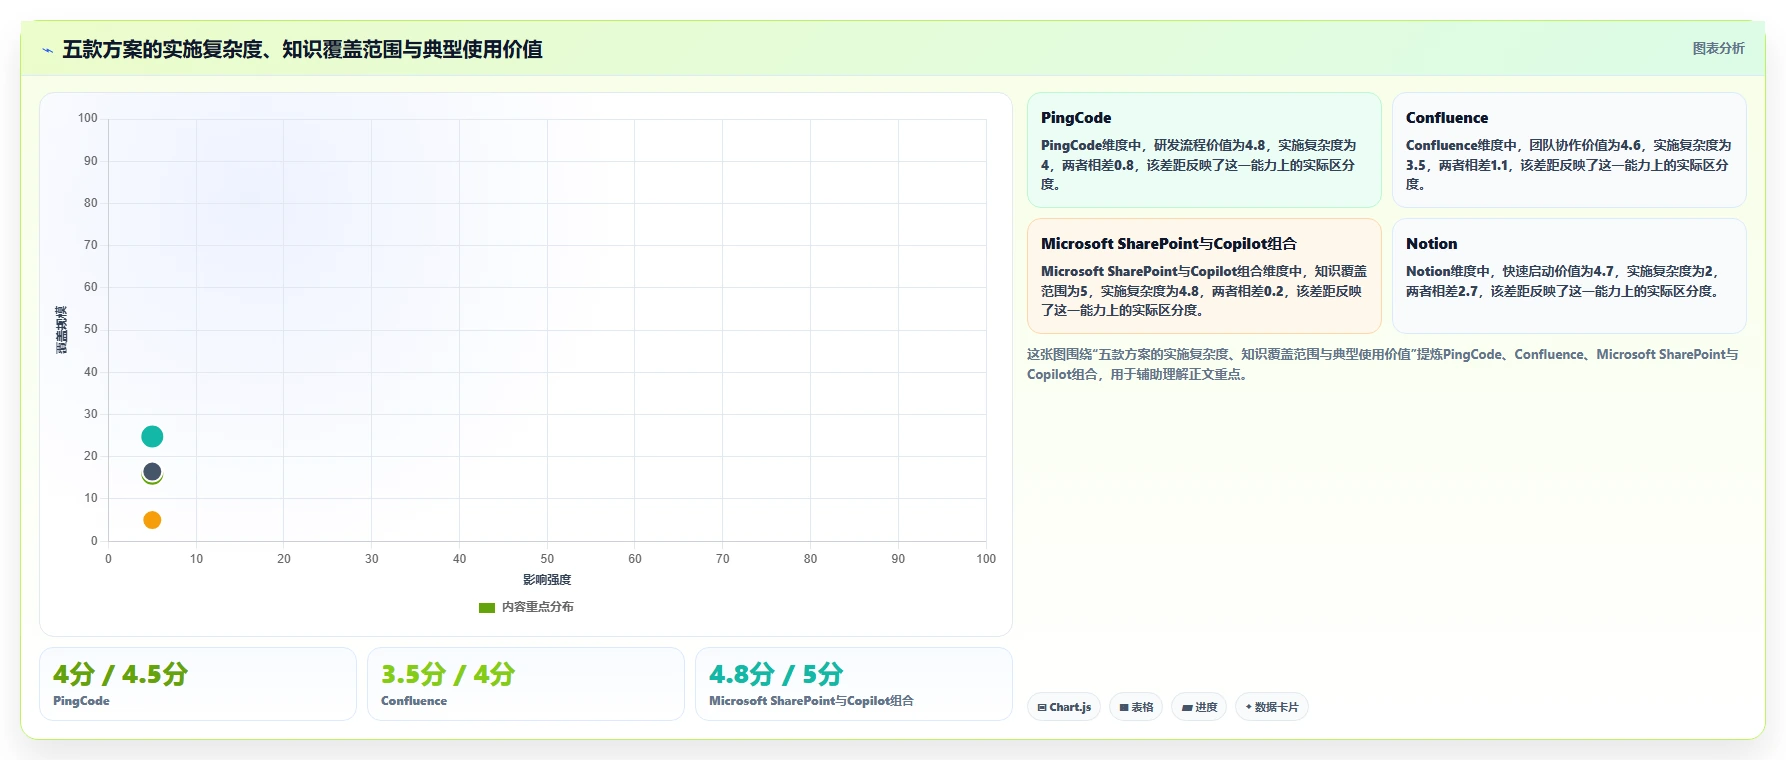Click the Microsoft SharePoint与Copilot组合 card heading
The image size is (1786, 760).
coord(1169,244)
